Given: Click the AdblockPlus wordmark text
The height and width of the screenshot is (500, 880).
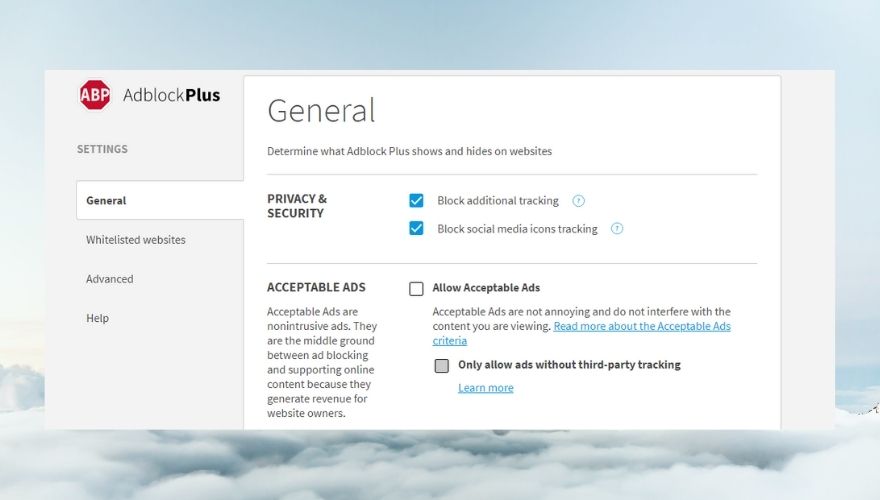Looking at the screenshot, I should [x=171, y=95].
